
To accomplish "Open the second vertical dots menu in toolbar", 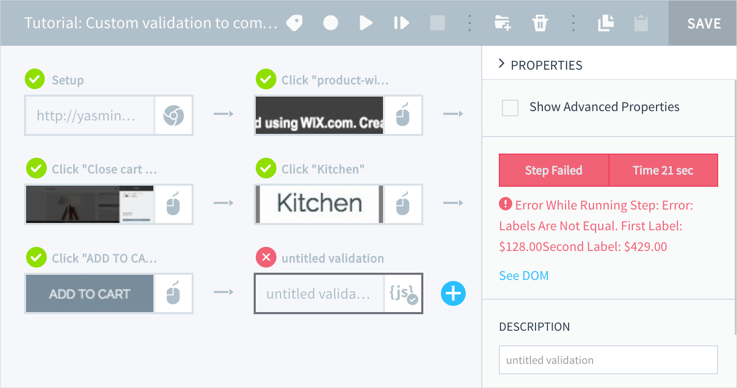I will (x=573, y=23).
